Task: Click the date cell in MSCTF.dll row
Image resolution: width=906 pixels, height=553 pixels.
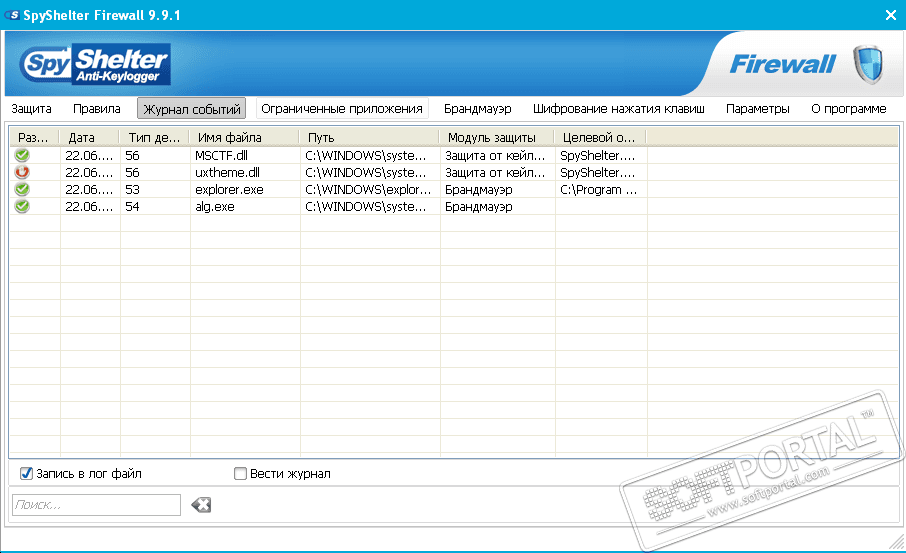Action: [90, 155]
